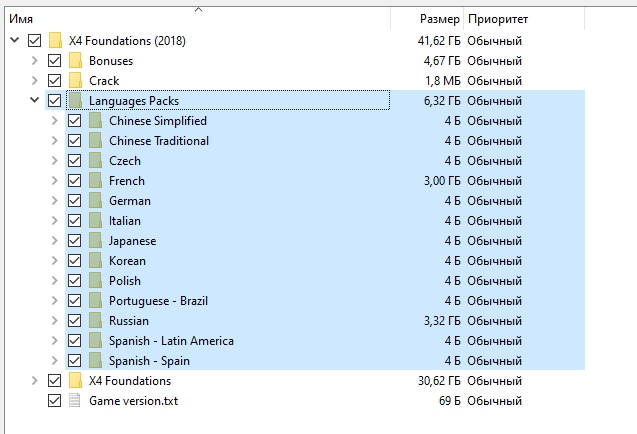Sort by the Имя column header
The height and width of the screenshot is (434, 637).
21,19
